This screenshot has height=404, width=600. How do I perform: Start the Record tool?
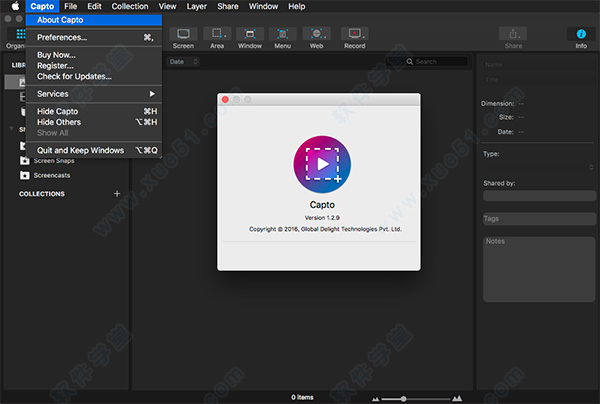tap(355, 34)
